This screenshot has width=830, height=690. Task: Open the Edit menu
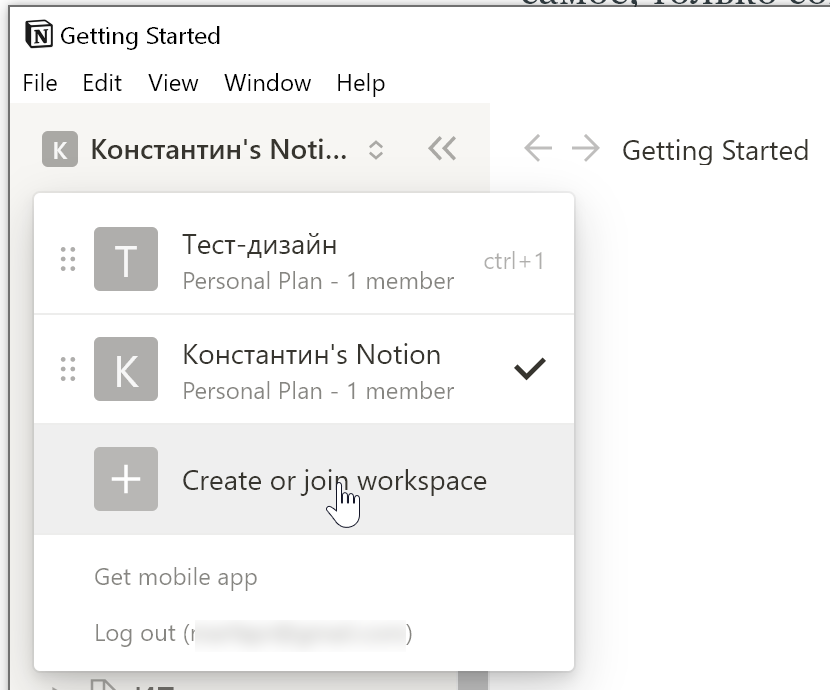click(102, 83)
